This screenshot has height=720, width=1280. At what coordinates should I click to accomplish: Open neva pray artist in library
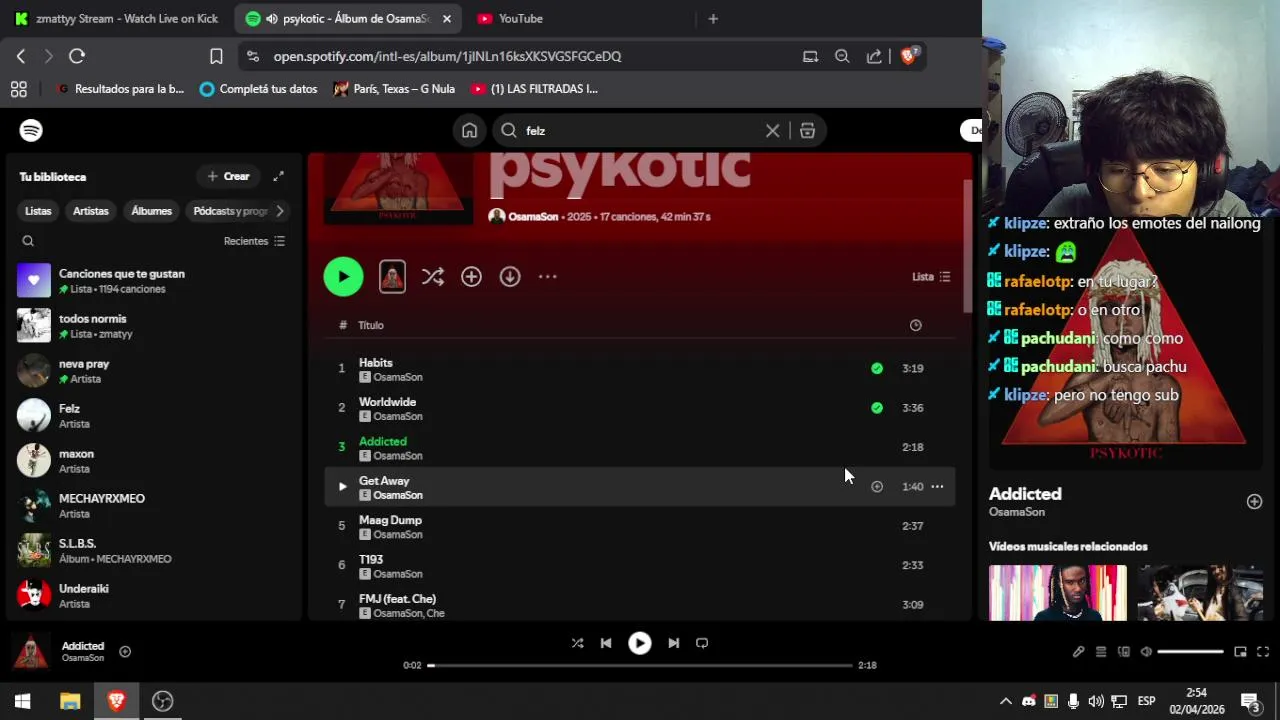(x=152, y=371)
